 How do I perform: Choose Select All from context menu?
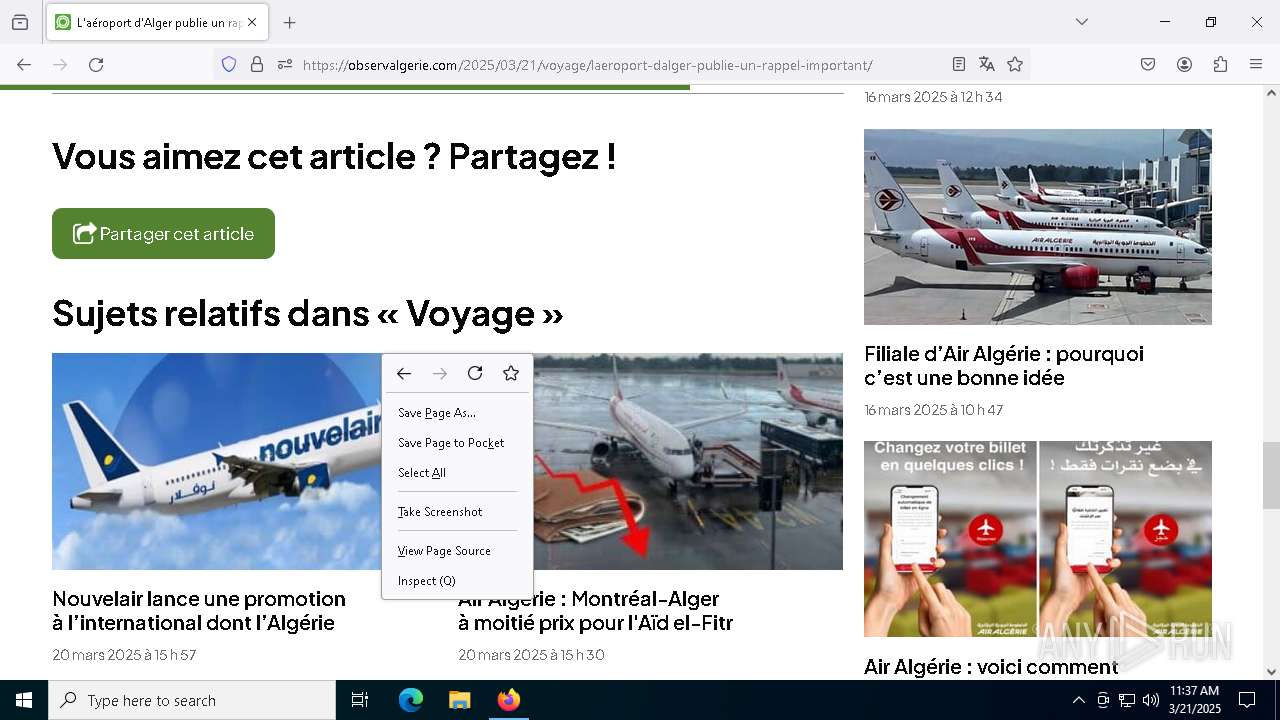tap(457, 473)
